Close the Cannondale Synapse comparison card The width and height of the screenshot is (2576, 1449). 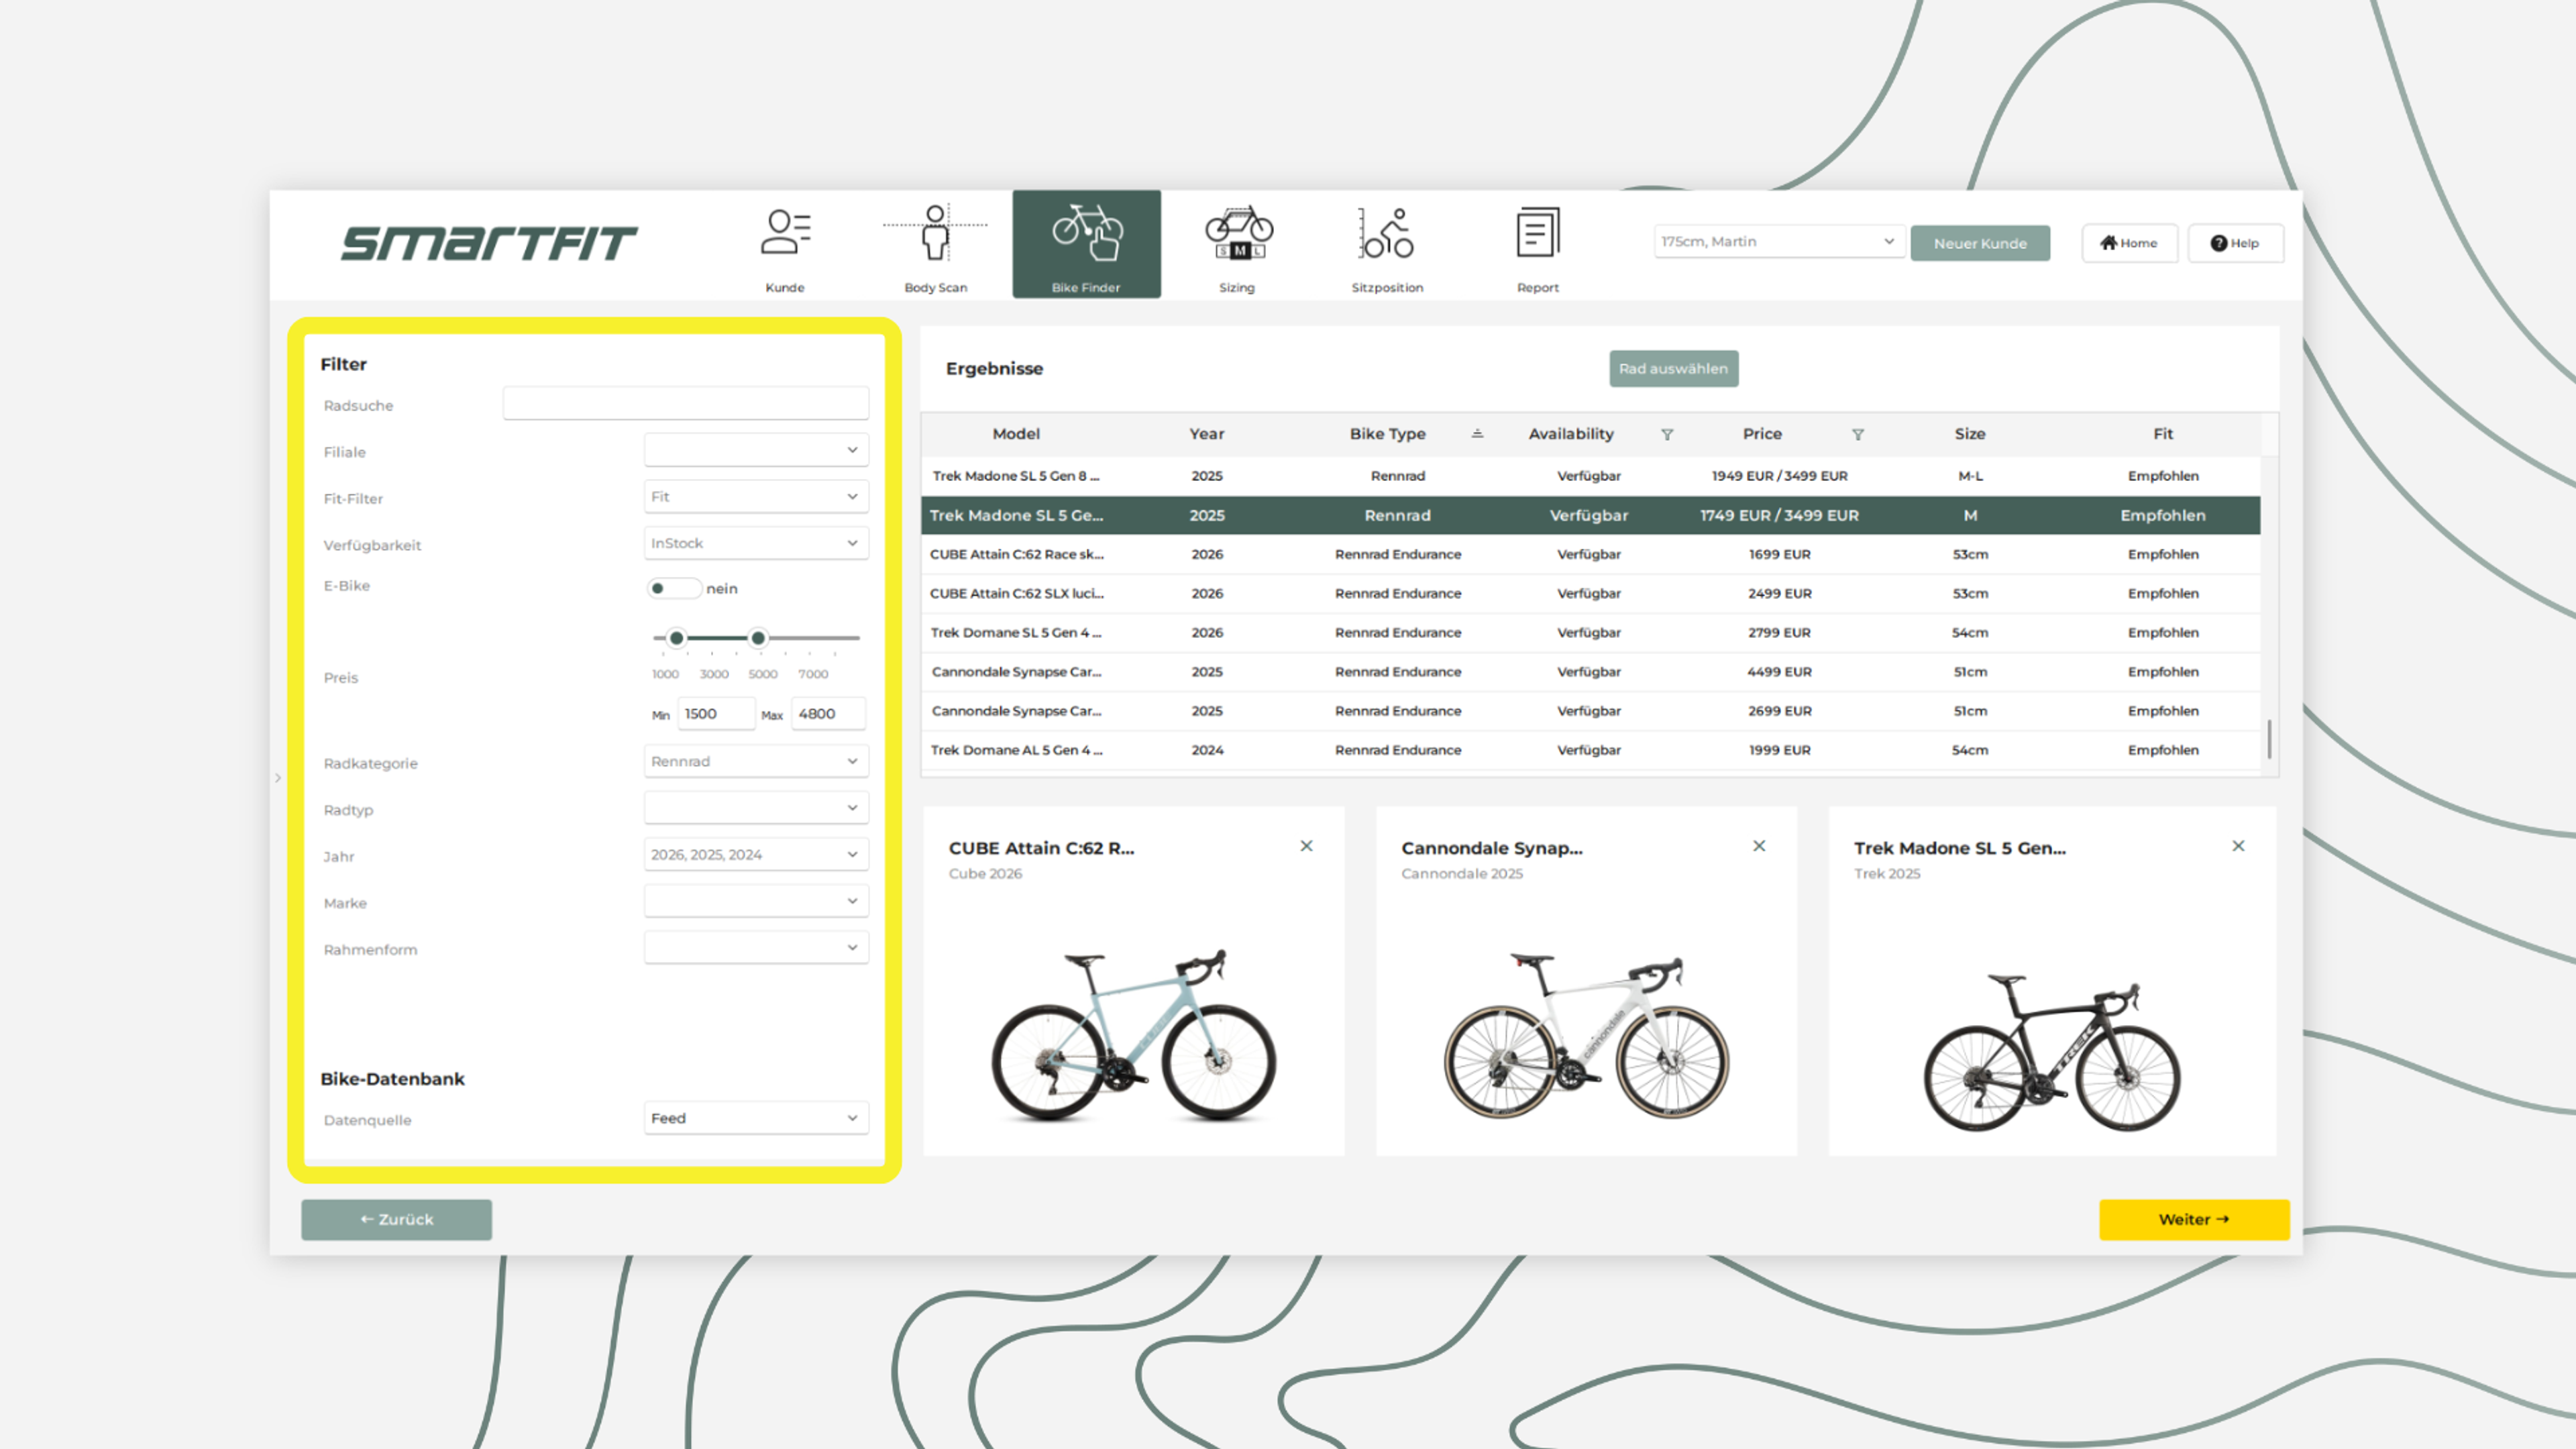pyautogui.click(x=1759, y=846)
